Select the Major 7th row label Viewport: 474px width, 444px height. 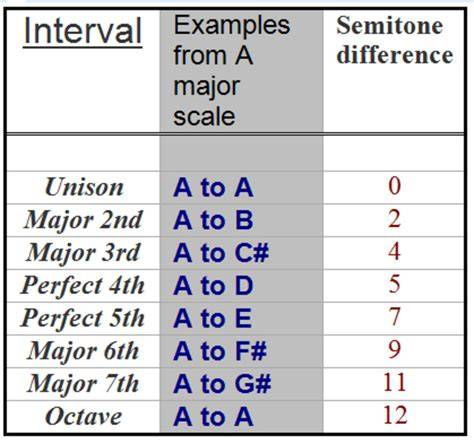(83, 384)
